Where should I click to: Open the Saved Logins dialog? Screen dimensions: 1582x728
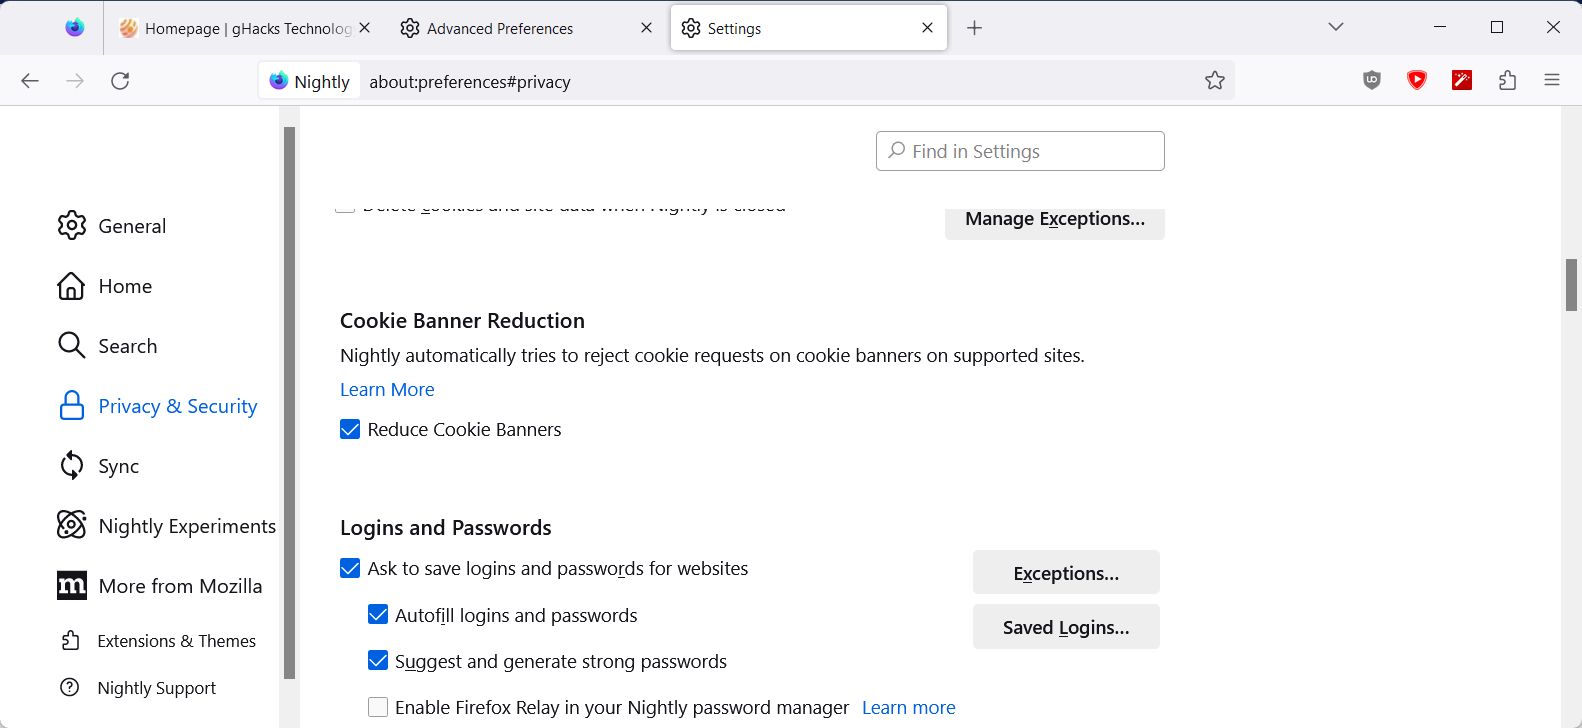1066,627
